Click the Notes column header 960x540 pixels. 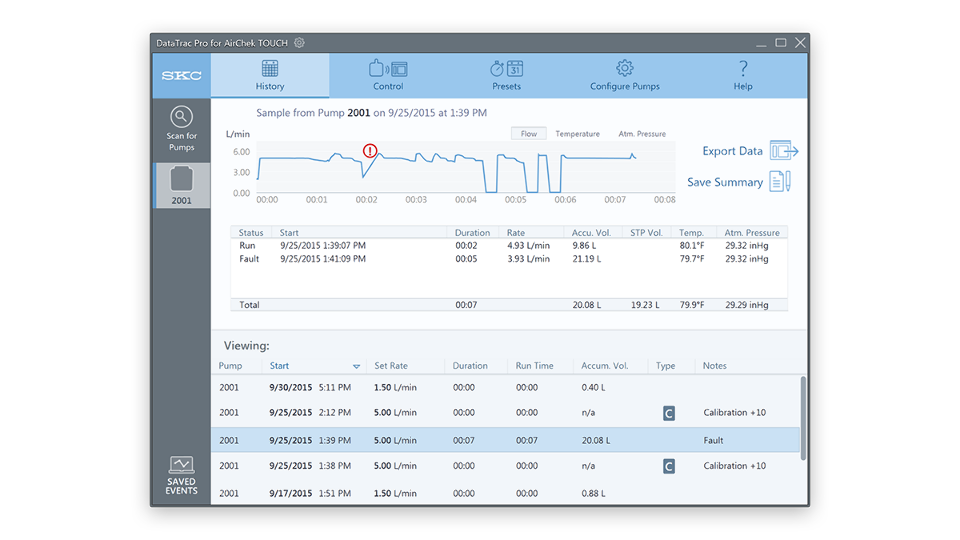pos(714,366)
